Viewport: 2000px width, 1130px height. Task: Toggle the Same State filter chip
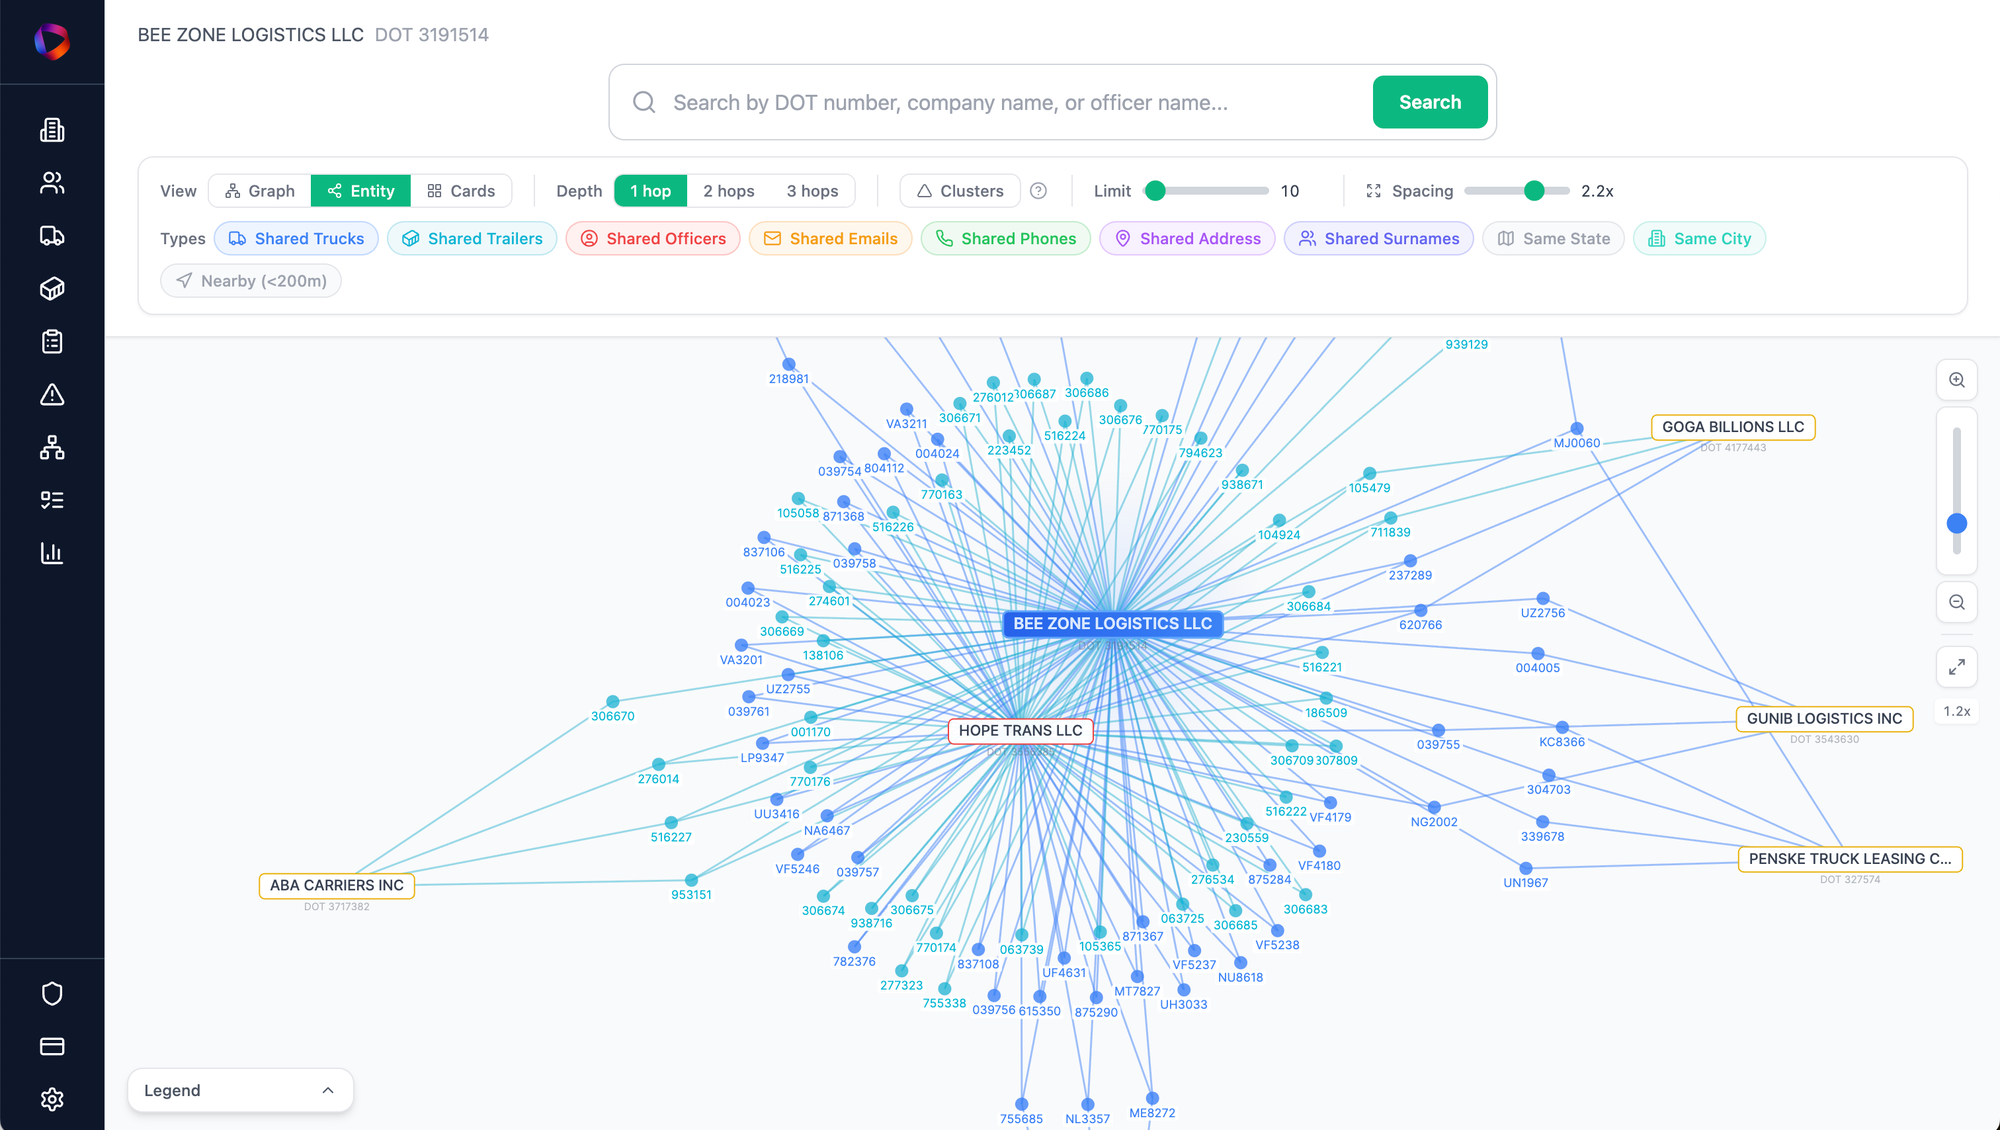[1553, 239]
